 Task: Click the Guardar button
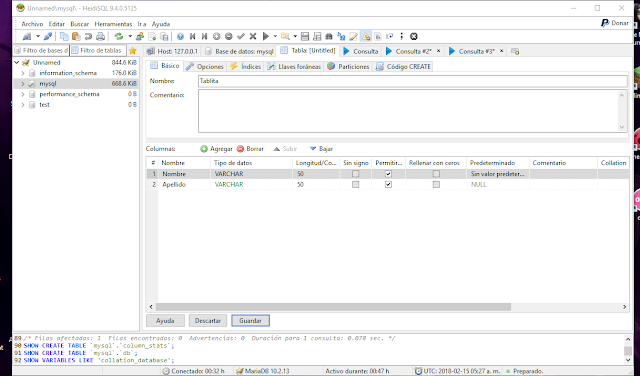[250, 321]
